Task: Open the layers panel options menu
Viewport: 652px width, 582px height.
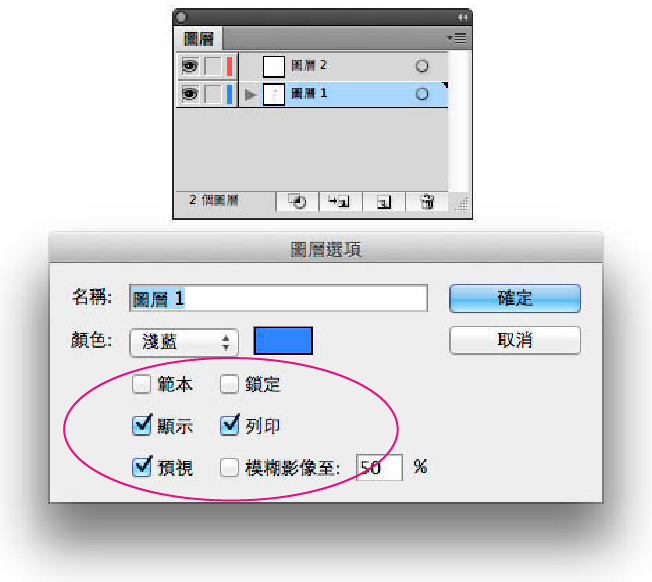Action: point(457,38)
